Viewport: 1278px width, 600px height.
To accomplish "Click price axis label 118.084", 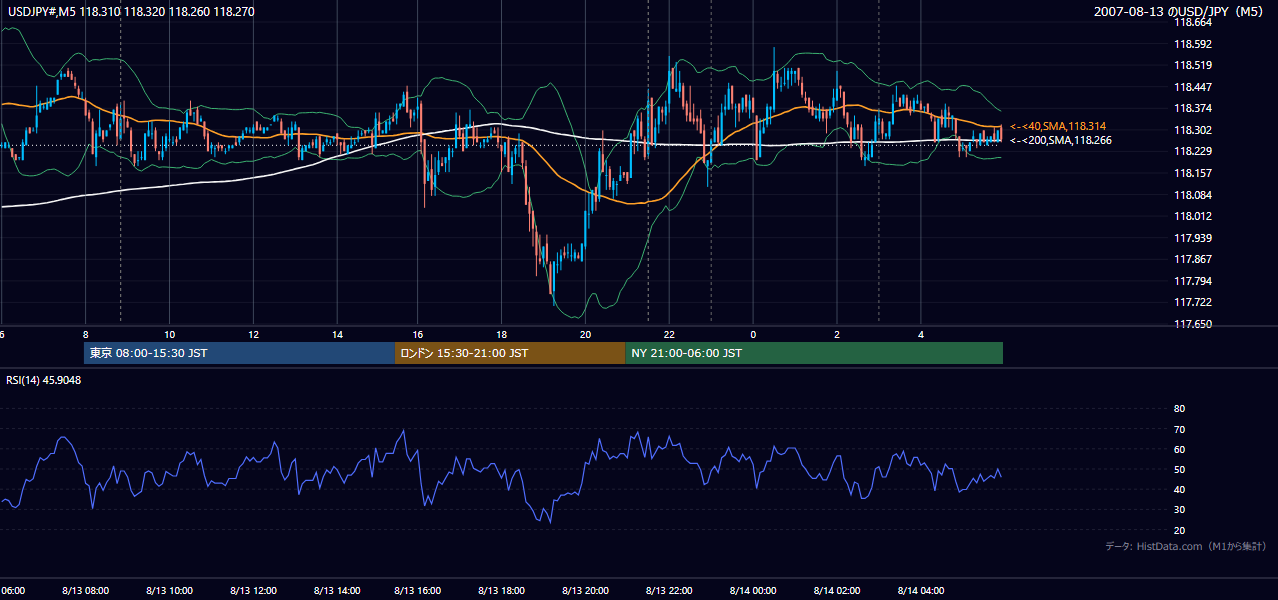I will tap(1193, 195).
